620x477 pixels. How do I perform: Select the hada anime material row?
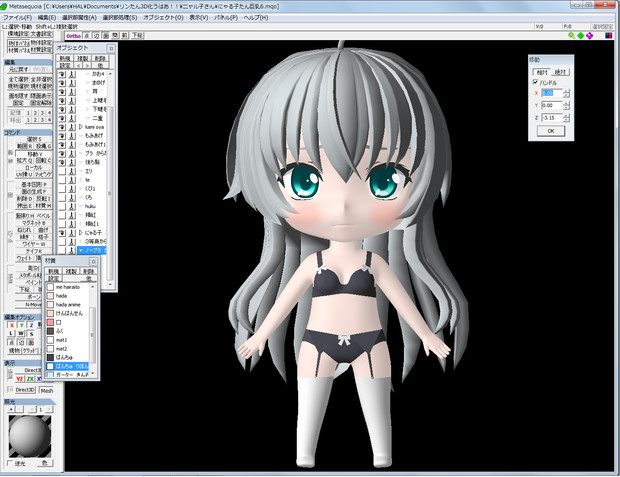pos(68,305)
